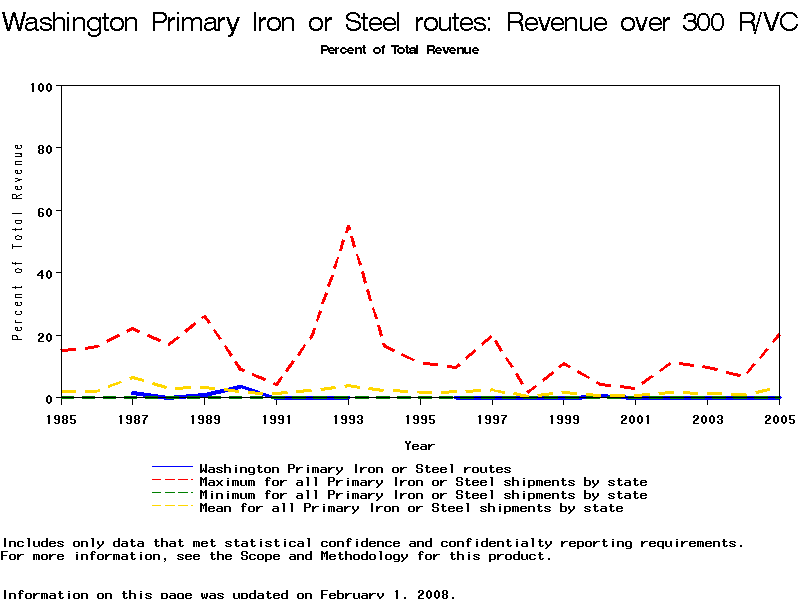Click the solid blue line sample in legend
This screenshot has width=800, height=600.
pyautogui.click(x=171, y=468)
